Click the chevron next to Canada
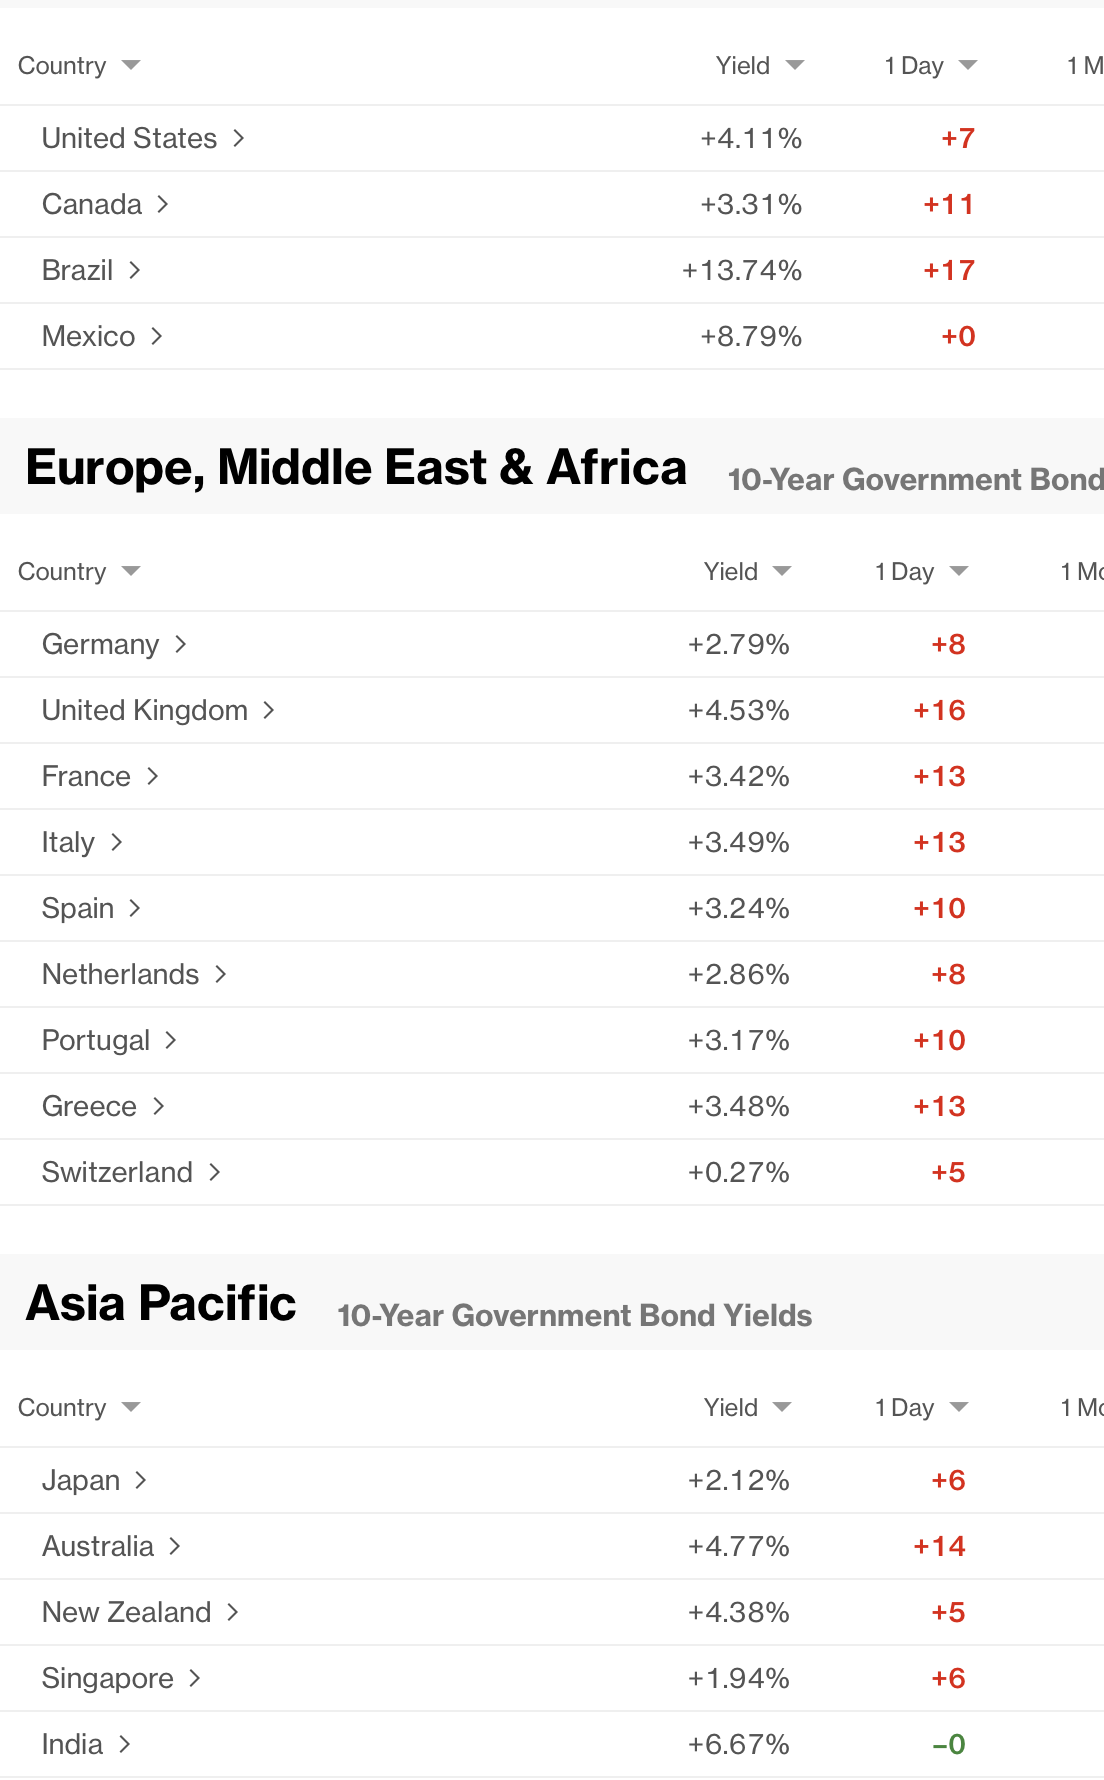The height and width of the screenshot is (1780, 1104). tap(163, 204)
